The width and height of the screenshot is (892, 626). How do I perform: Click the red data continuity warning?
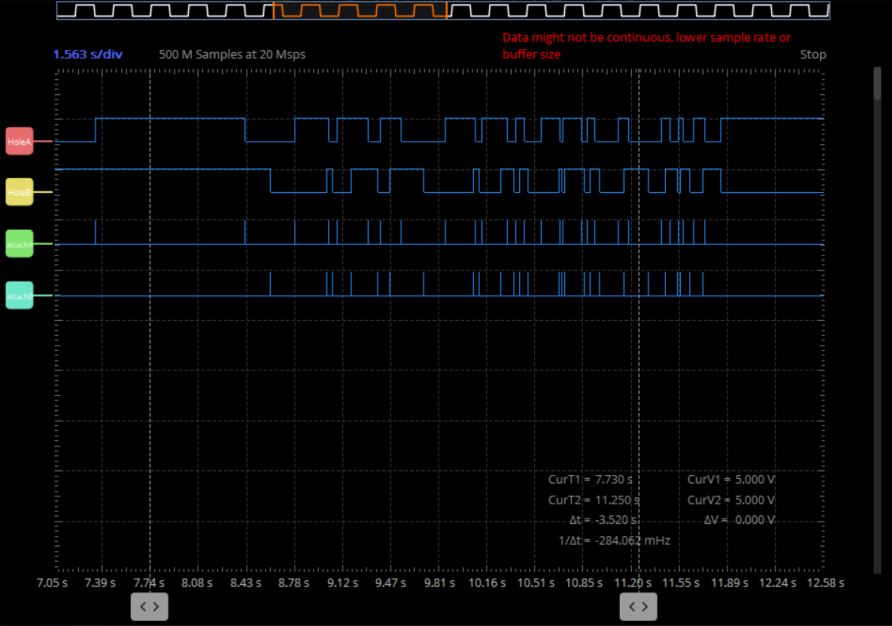pyautogui.click(x=646, y=46)
